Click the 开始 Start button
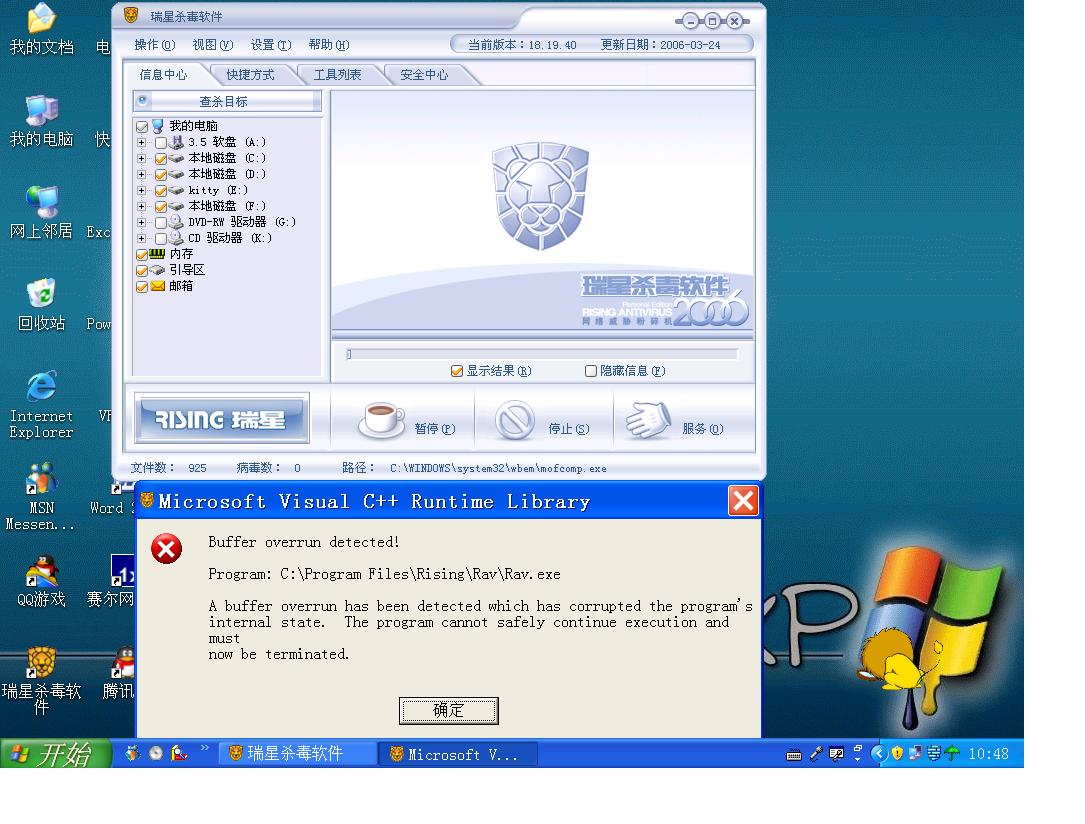Screen dimensions: 1085x824 coord(55,753)
